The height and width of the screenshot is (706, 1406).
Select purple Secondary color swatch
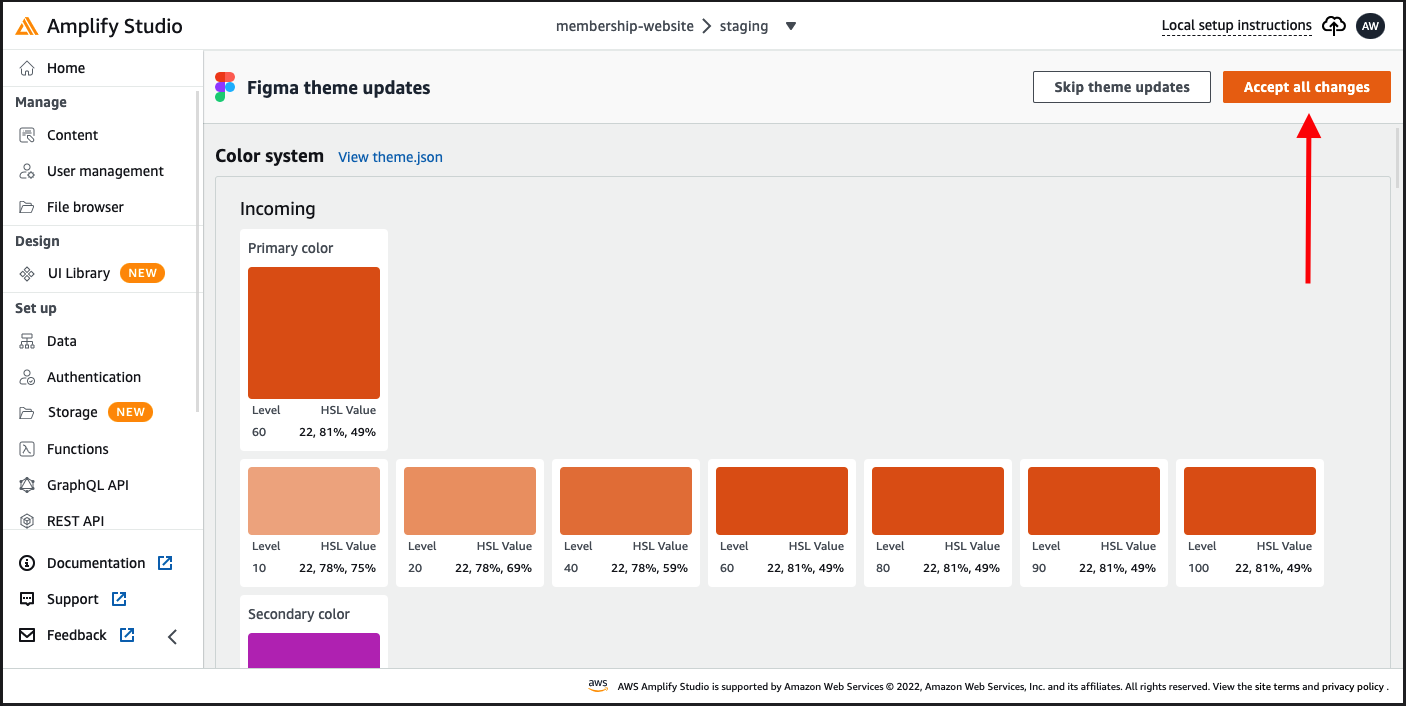[x=314, y=650]
